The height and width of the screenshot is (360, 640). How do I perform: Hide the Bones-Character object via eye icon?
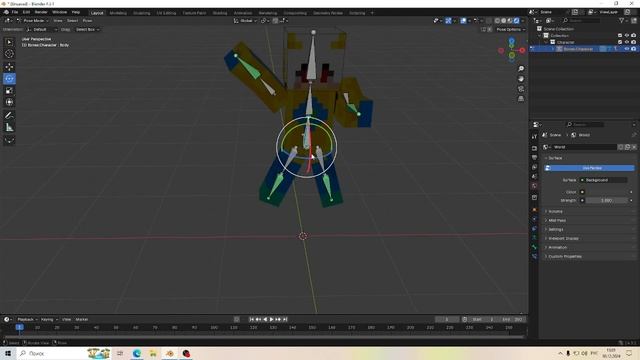627,49
